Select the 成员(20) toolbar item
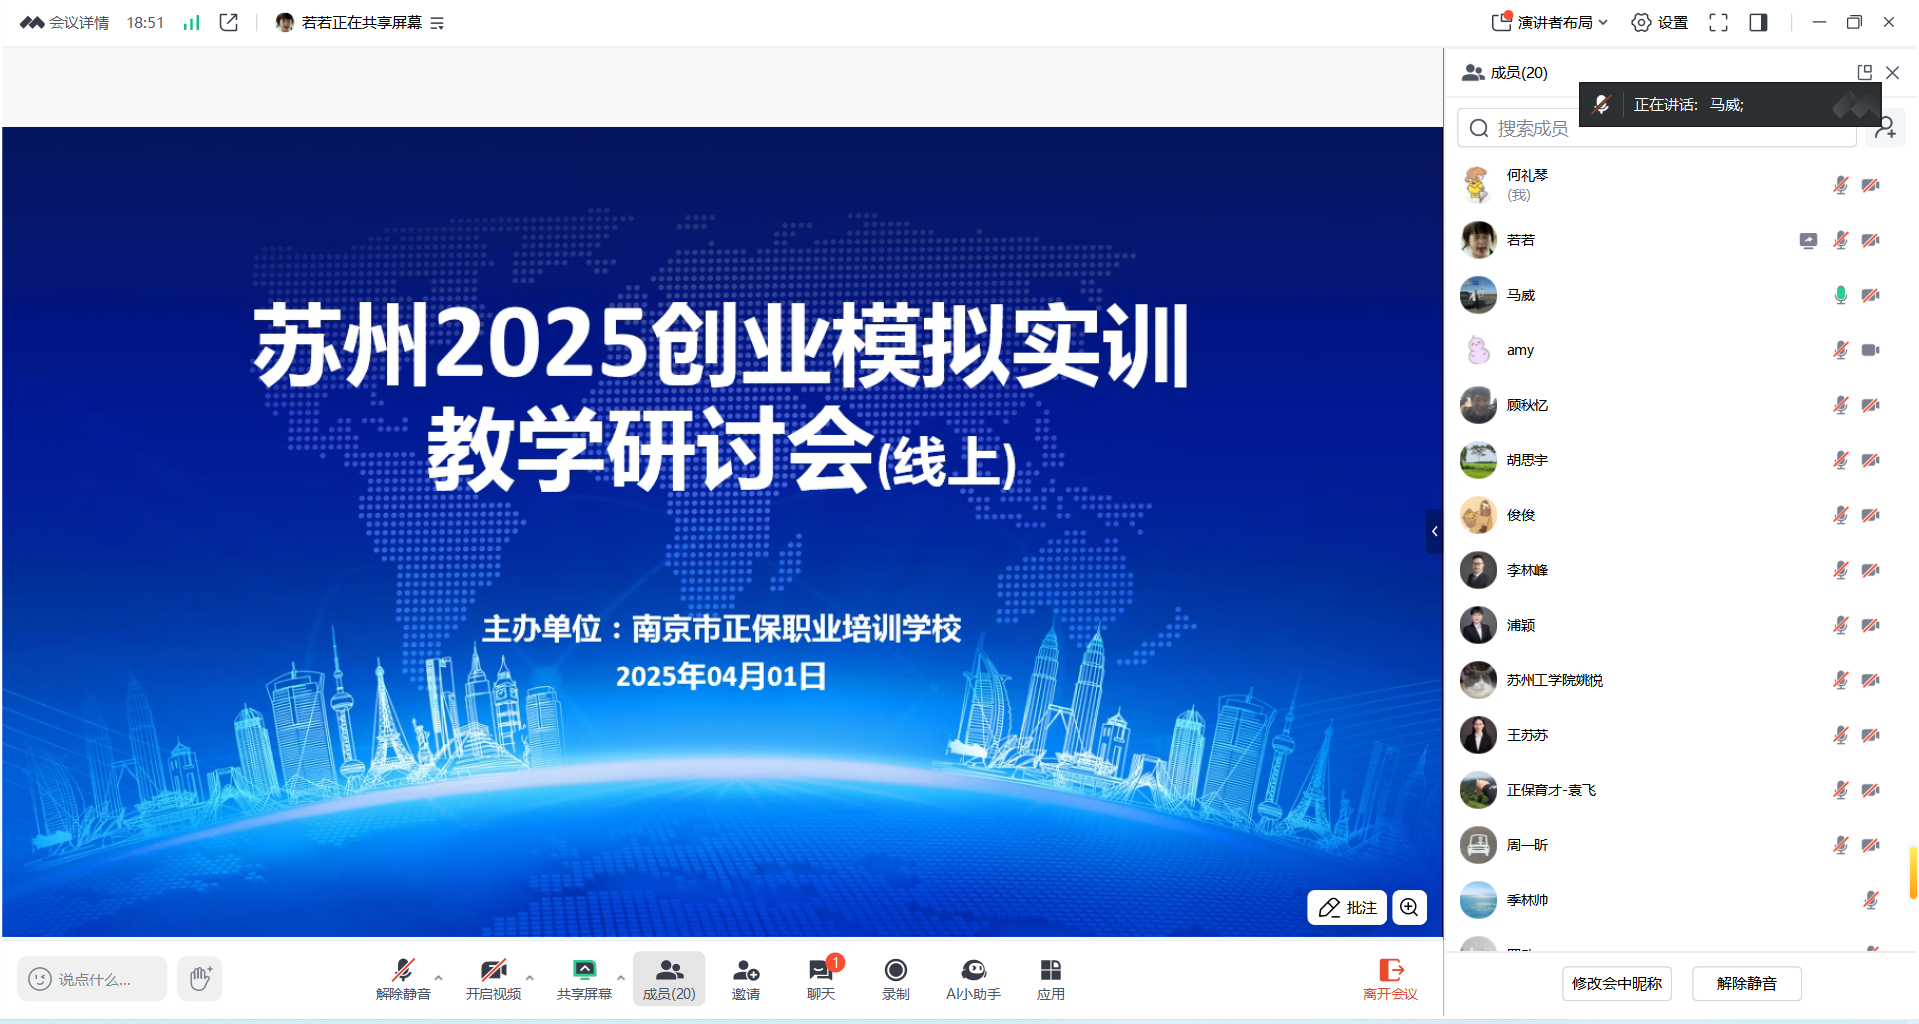Viewport: 1919px width, 1024px height. (669, 977)
